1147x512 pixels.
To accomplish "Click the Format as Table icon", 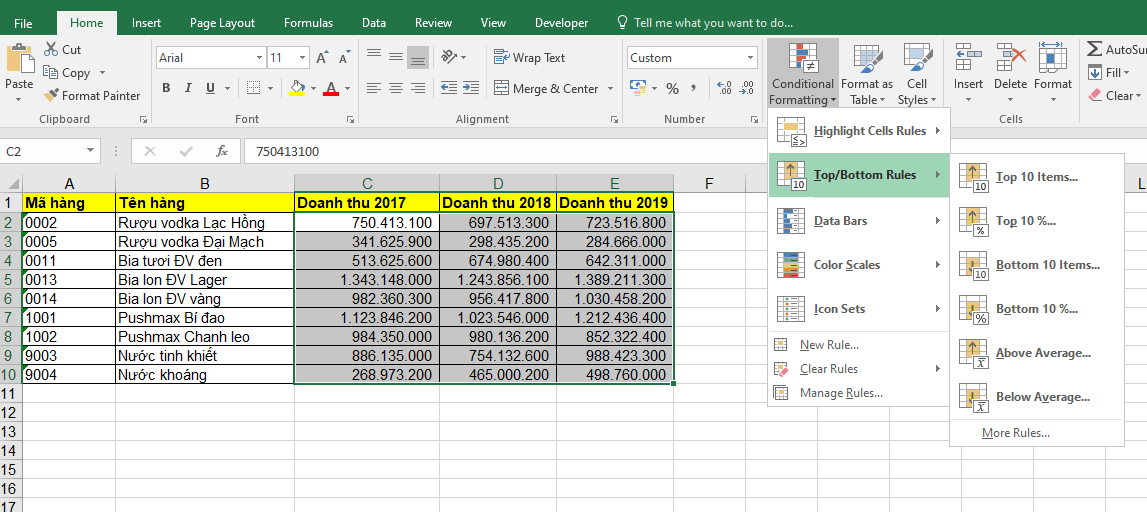I will 866,74.
